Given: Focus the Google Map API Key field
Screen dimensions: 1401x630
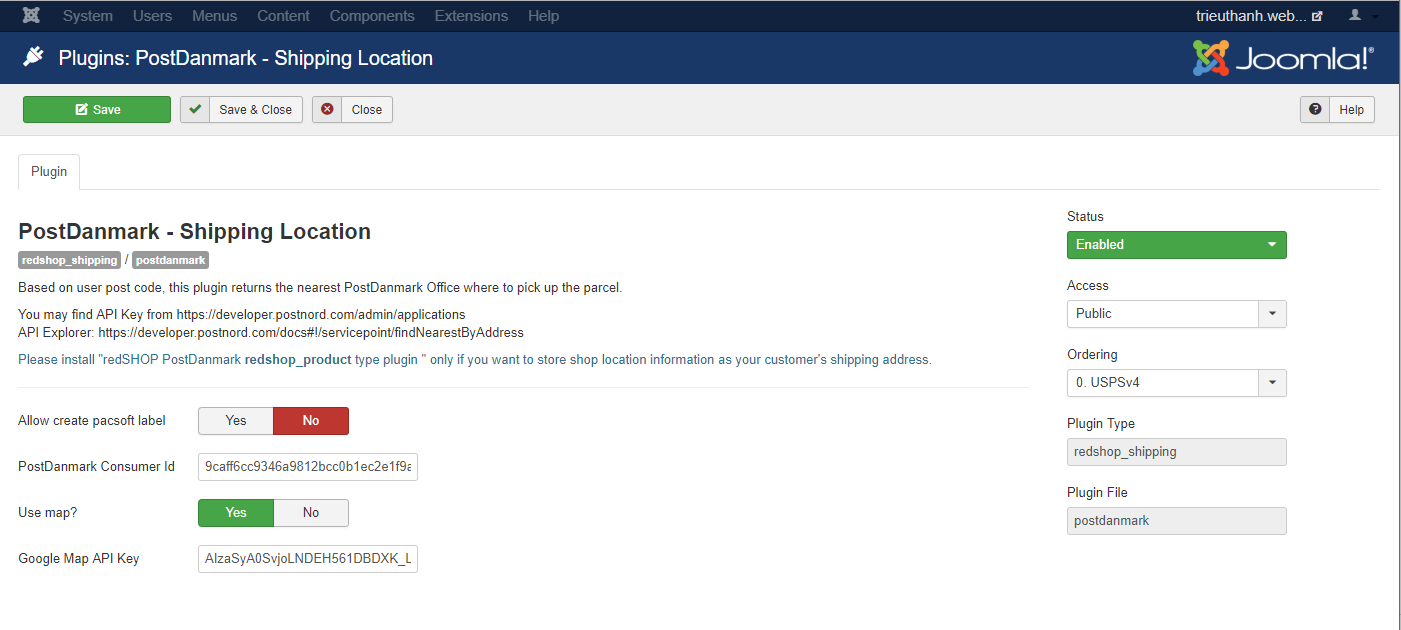Looking at the screenshot, I should point(308,559).
